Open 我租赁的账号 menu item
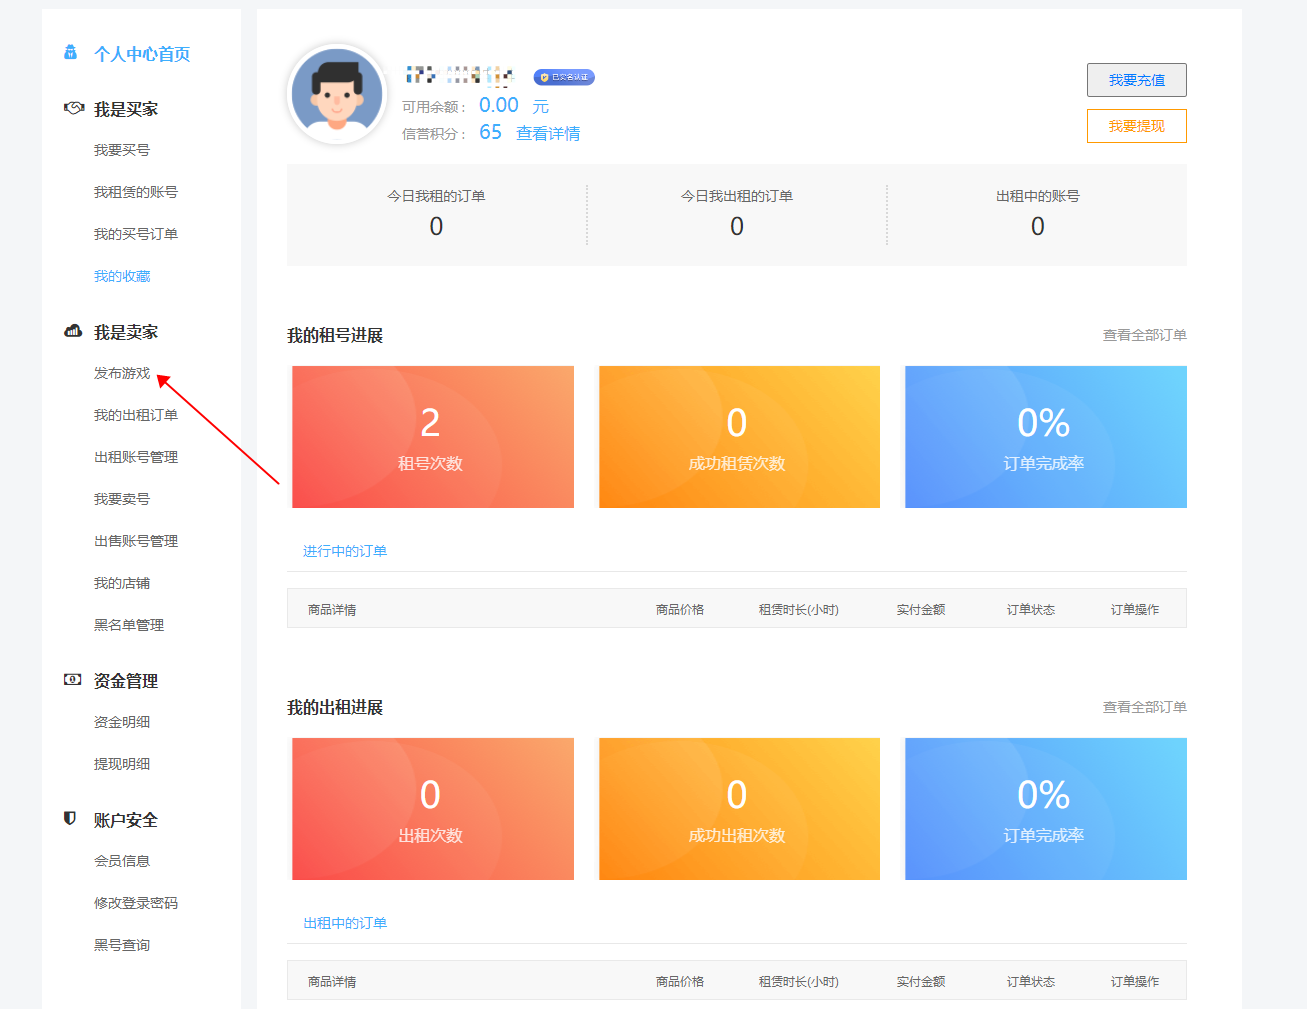 click(136, 192)
